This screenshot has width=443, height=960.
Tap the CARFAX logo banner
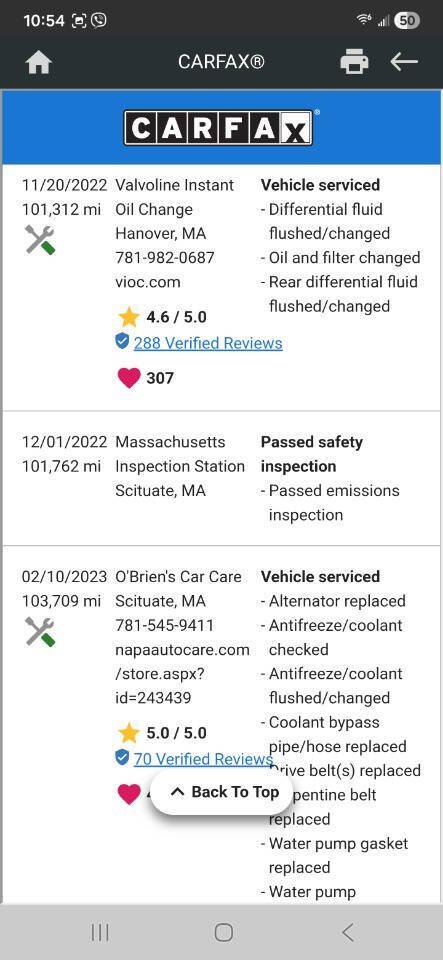click(222, 127)
